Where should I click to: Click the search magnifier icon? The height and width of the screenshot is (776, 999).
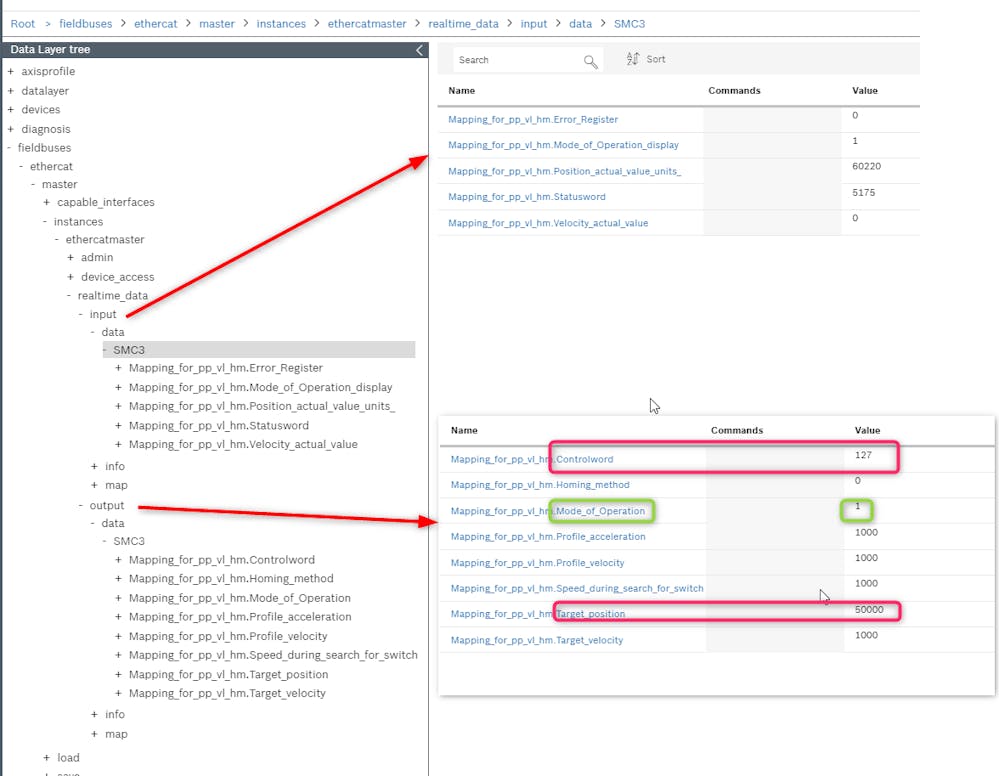(590, 61)
